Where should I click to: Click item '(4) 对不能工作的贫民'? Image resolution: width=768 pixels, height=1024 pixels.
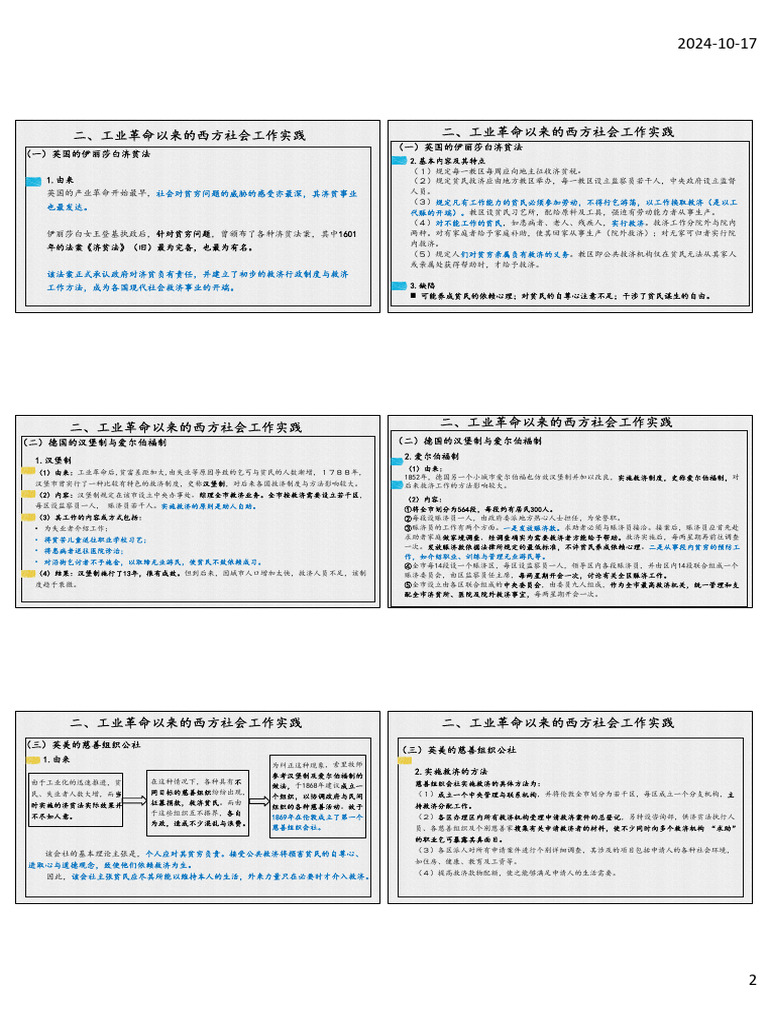[573, 233]
